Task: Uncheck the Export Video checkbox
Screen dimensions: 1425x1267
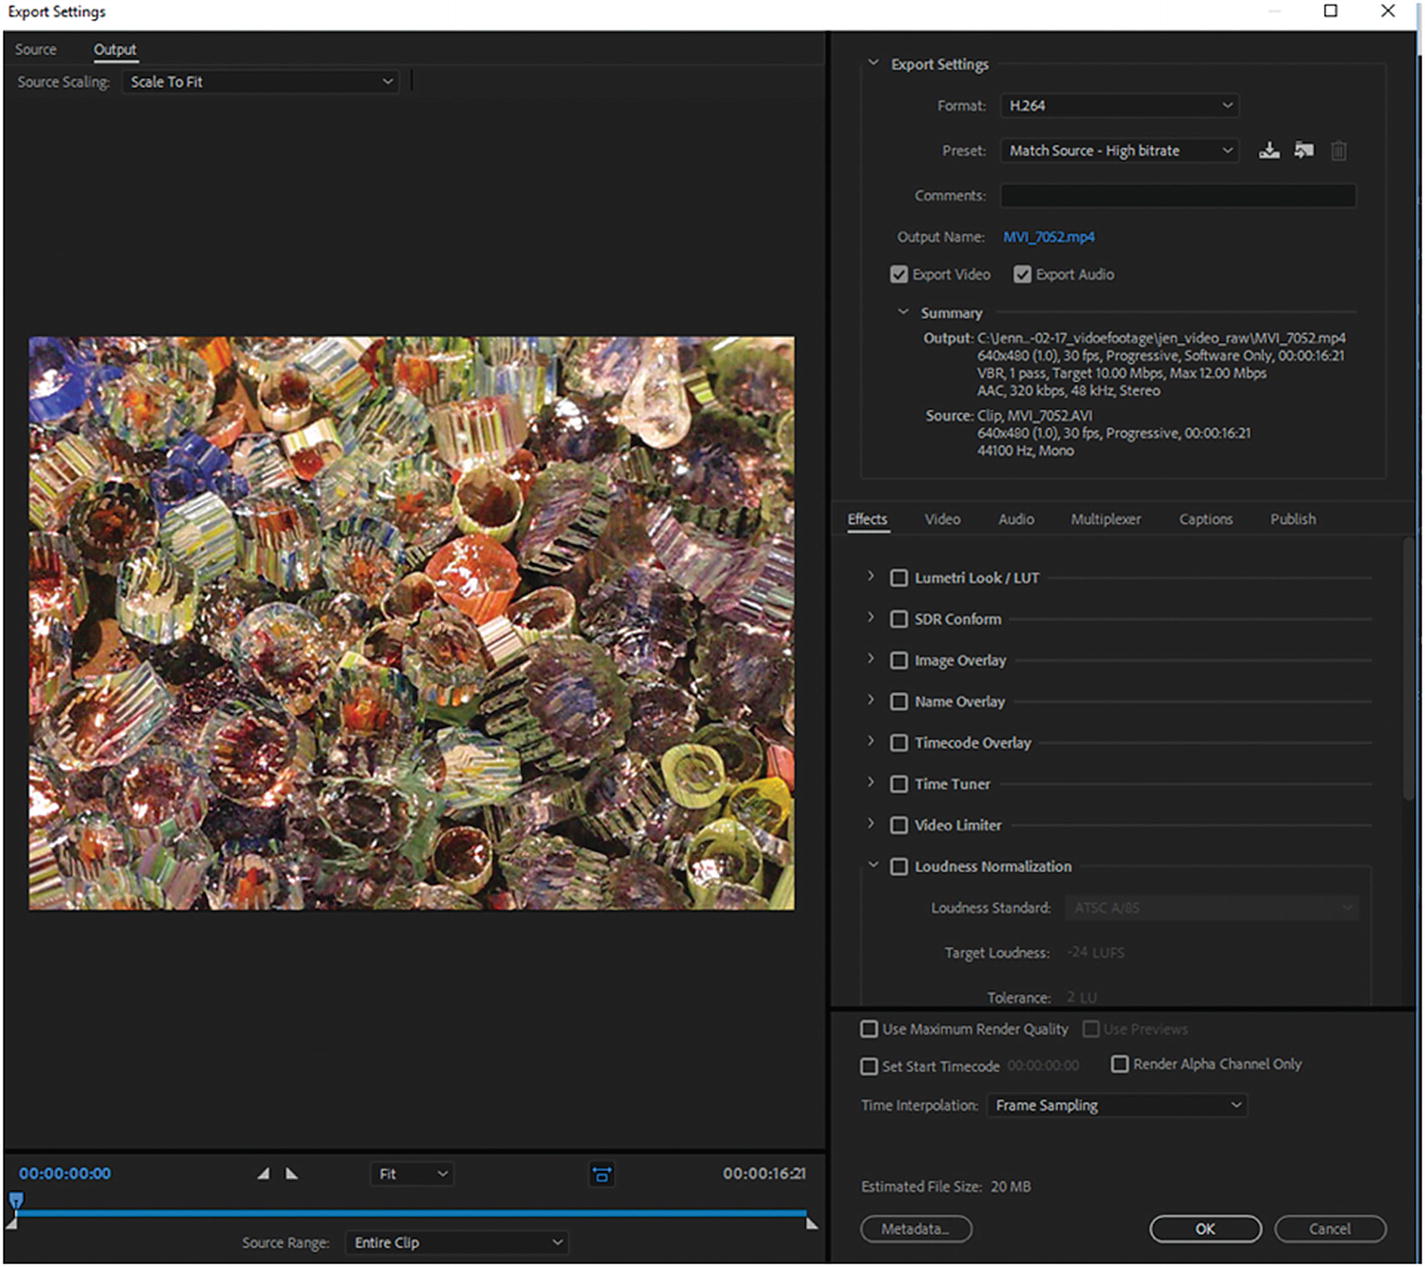Action: pyautogui.click(x=899, y=275)
